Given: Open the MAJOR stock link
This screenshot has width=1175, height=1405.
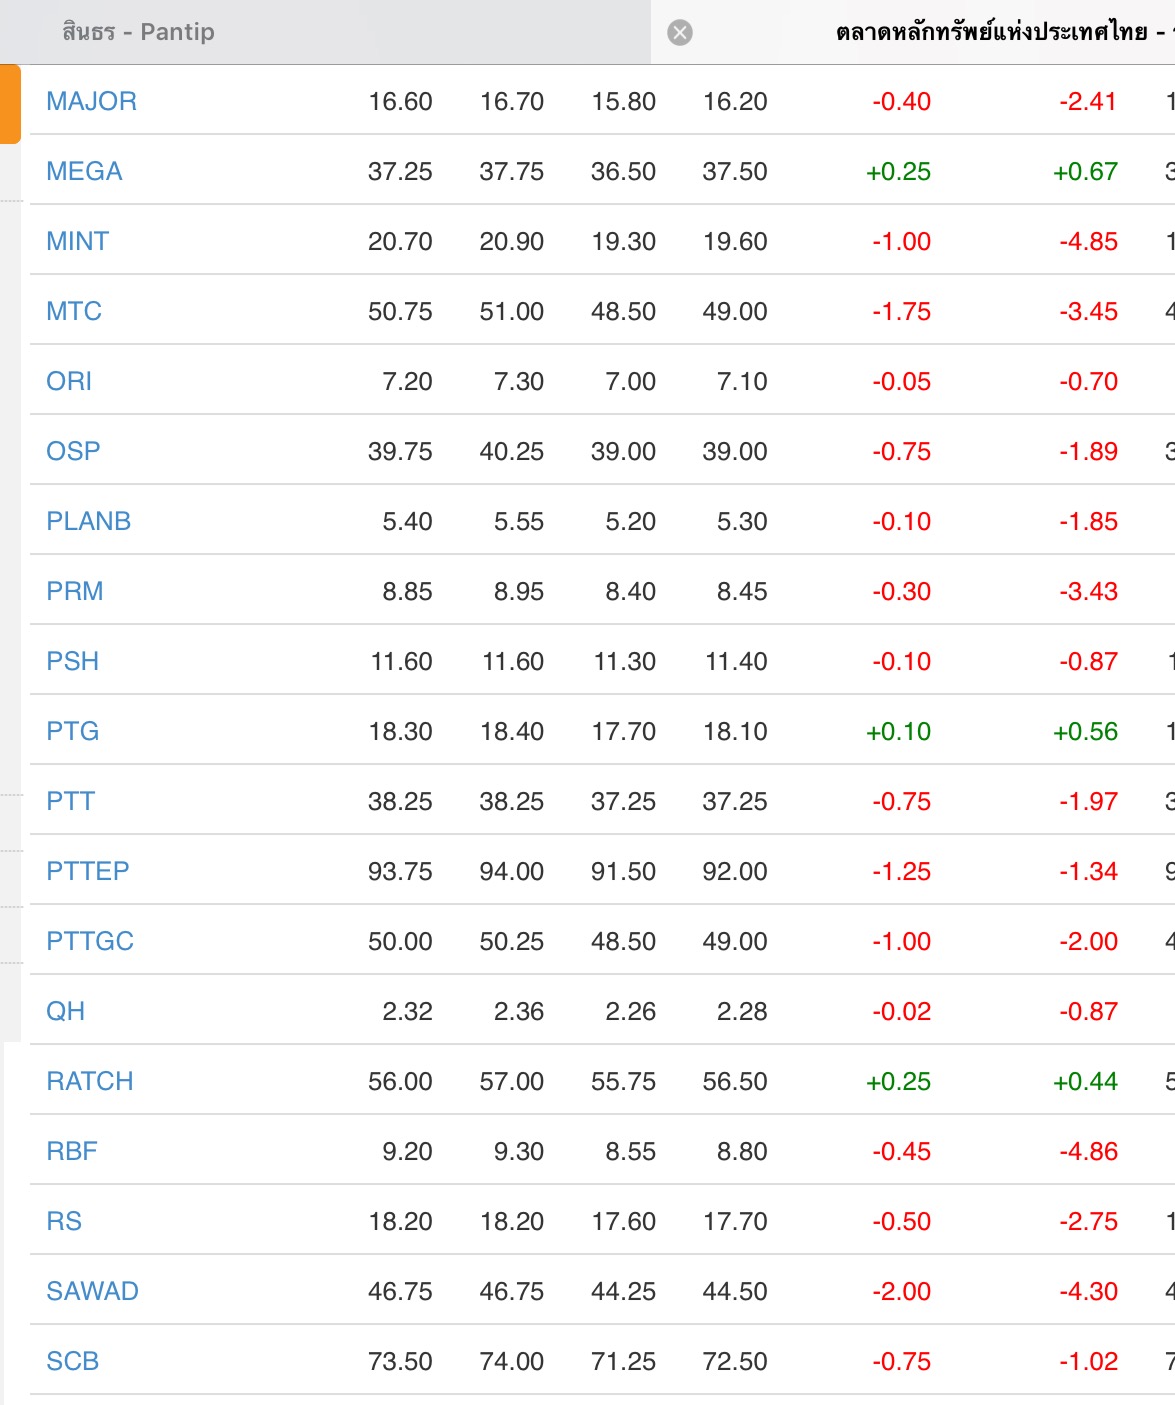Looking at the screenshot, I should [x=91, y=101].
